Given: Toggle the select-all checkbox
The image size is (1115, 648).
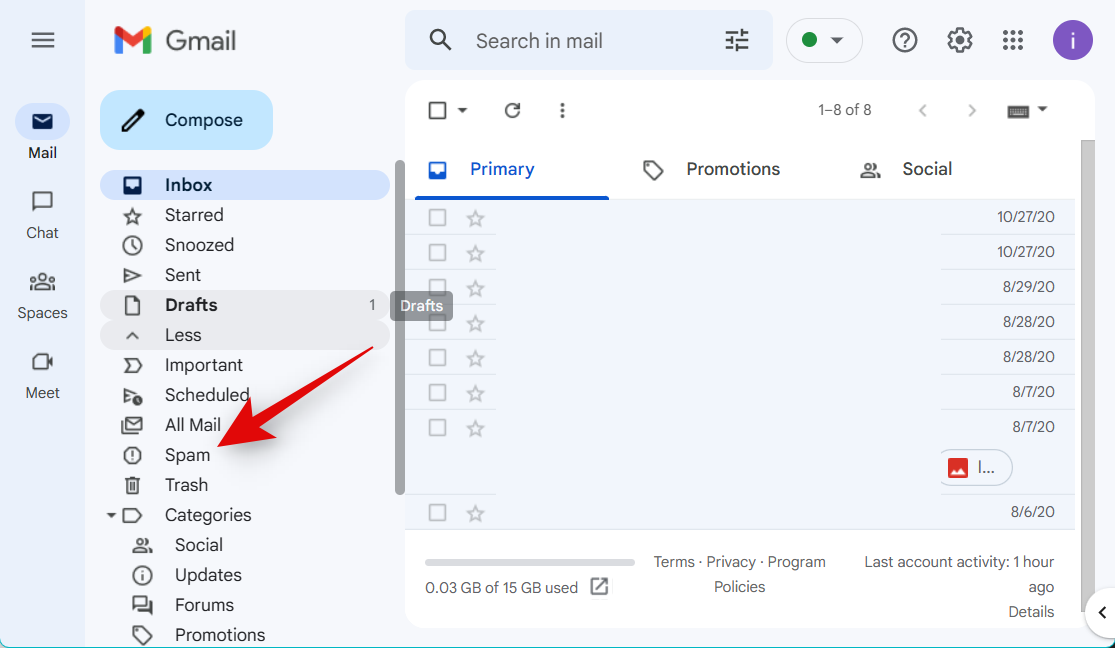Looking at the screenshot, I should tap(437, 110).
